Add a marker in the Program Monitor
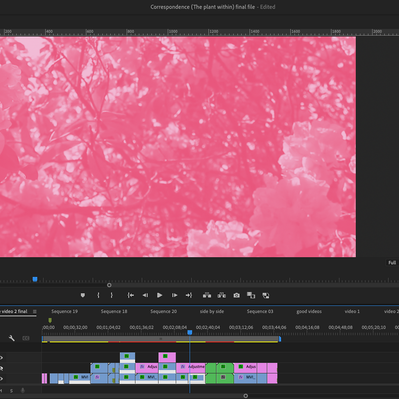This screenshot has width=399, height=399. click(83, 295)
